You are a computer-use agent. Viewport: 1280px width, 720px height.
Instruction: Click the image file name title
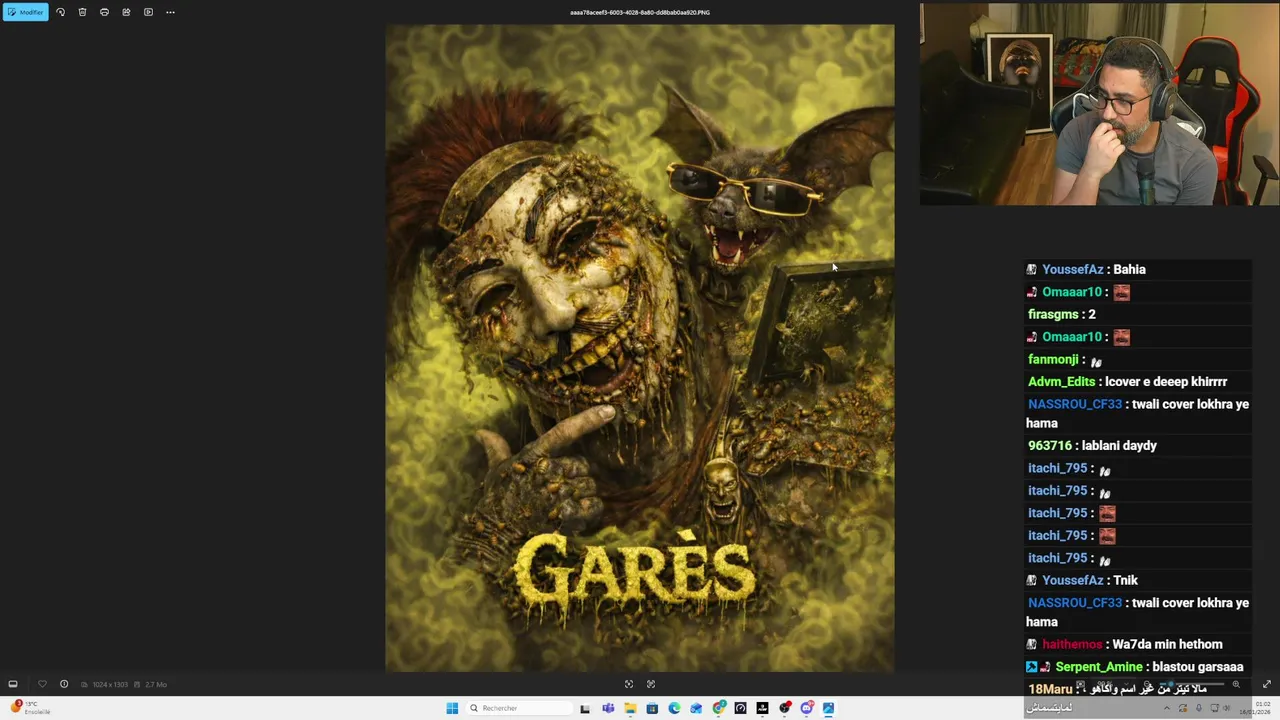tap(640, 13)
